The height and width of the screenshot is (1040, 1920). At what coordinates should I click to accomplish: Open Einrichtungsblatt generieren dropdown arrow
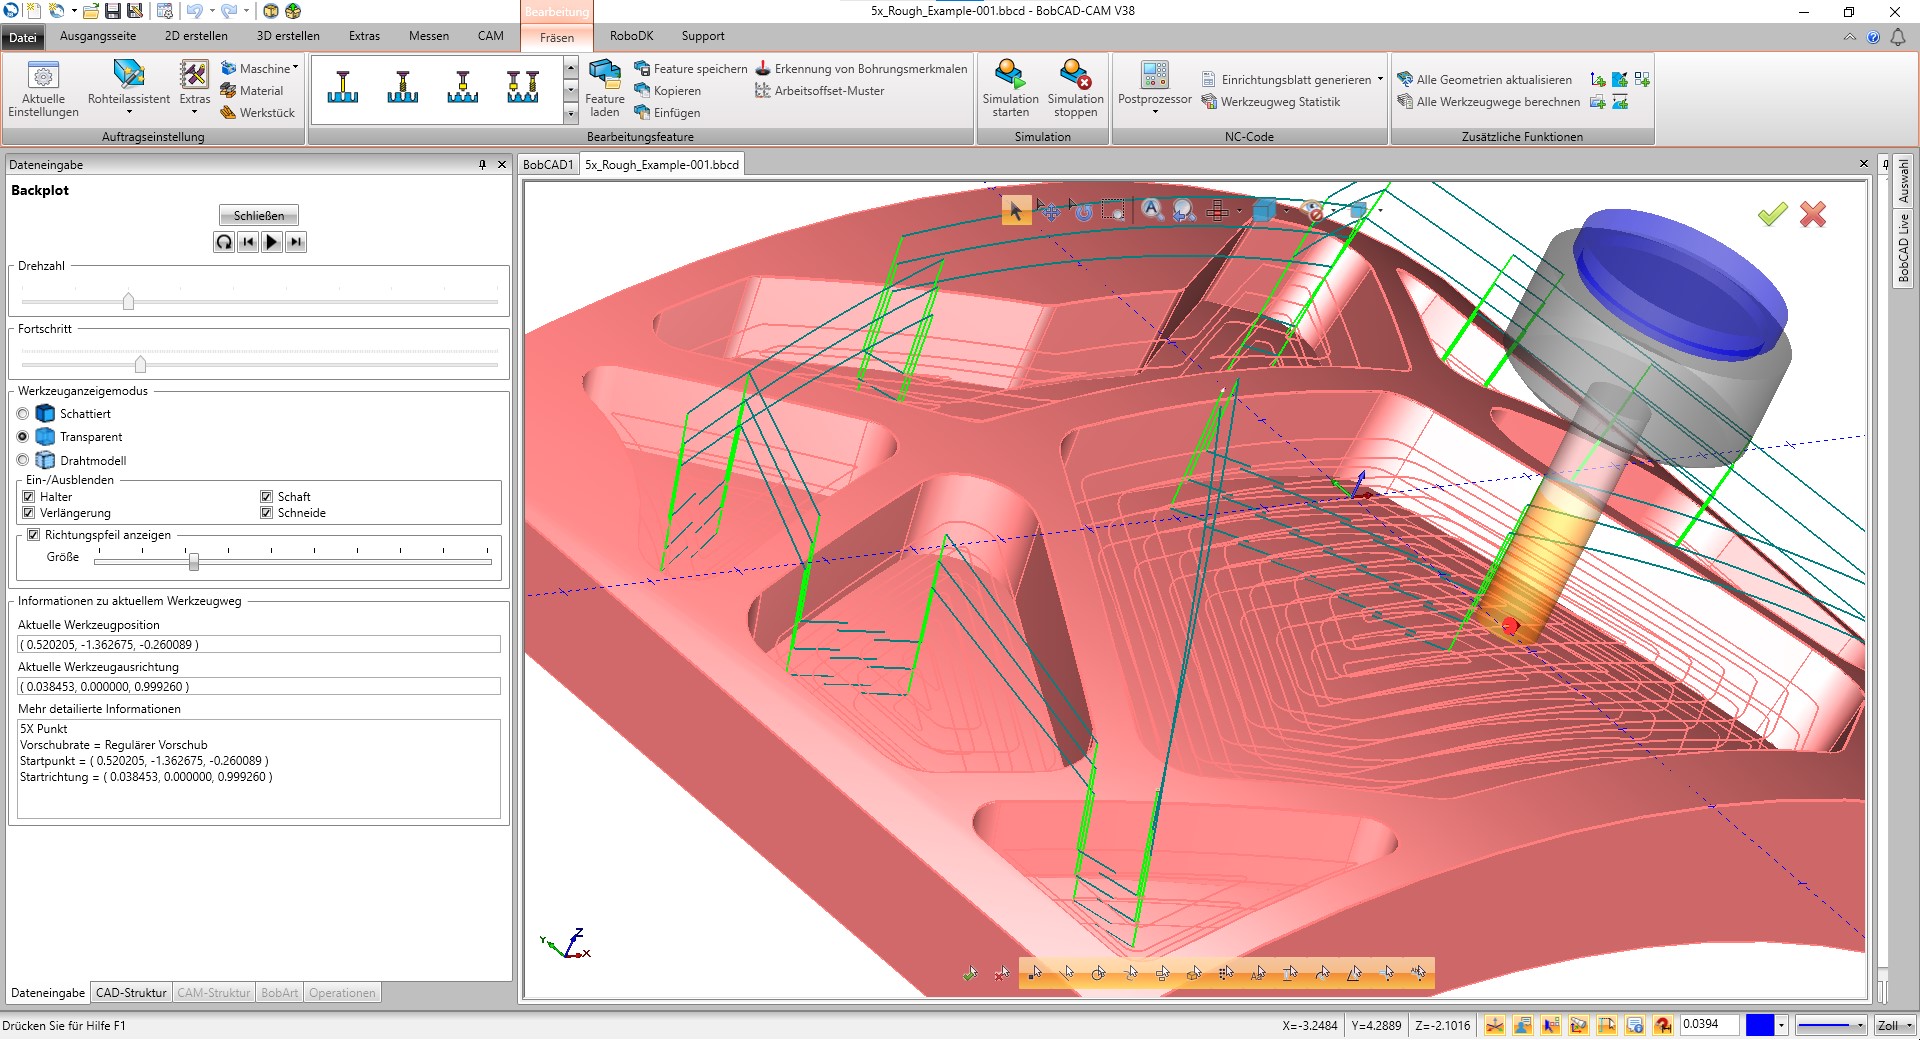coord(1380,79)
